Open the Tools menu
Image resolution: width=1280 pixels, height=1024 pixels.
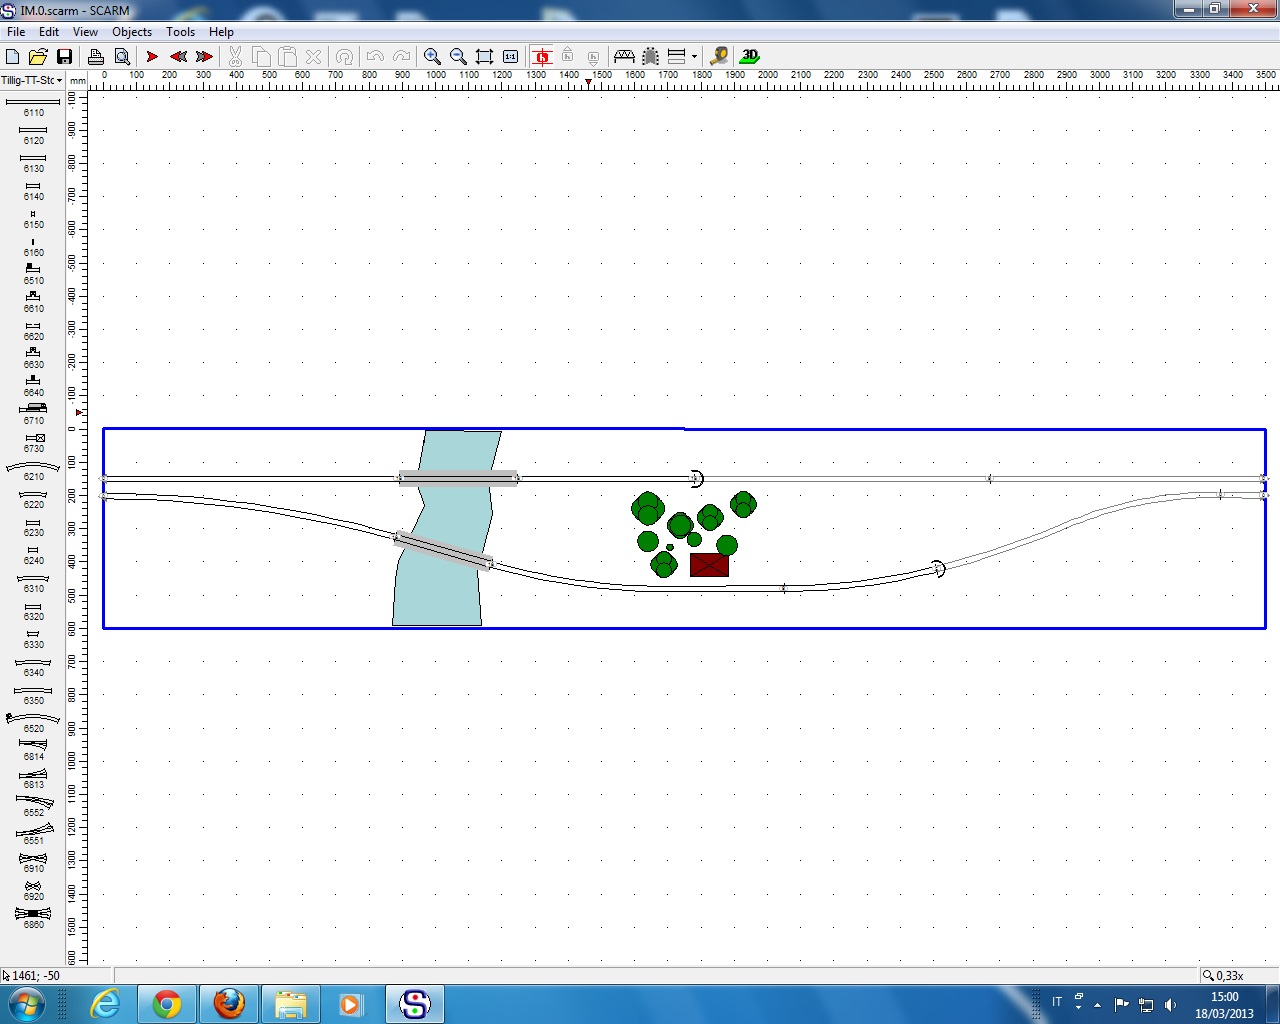(180, 32)
